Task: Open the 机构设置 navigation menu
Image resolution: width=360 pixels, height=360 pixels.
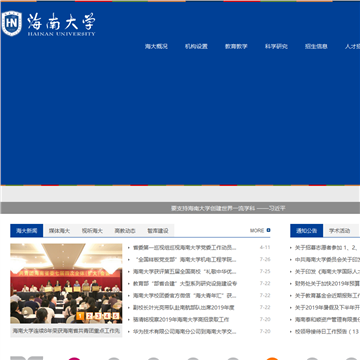Action: (196, 47)
